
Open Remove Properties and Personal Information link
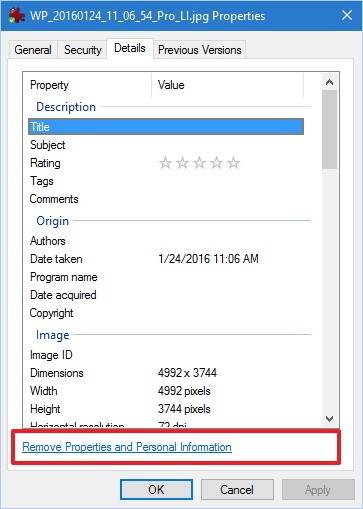127,447
